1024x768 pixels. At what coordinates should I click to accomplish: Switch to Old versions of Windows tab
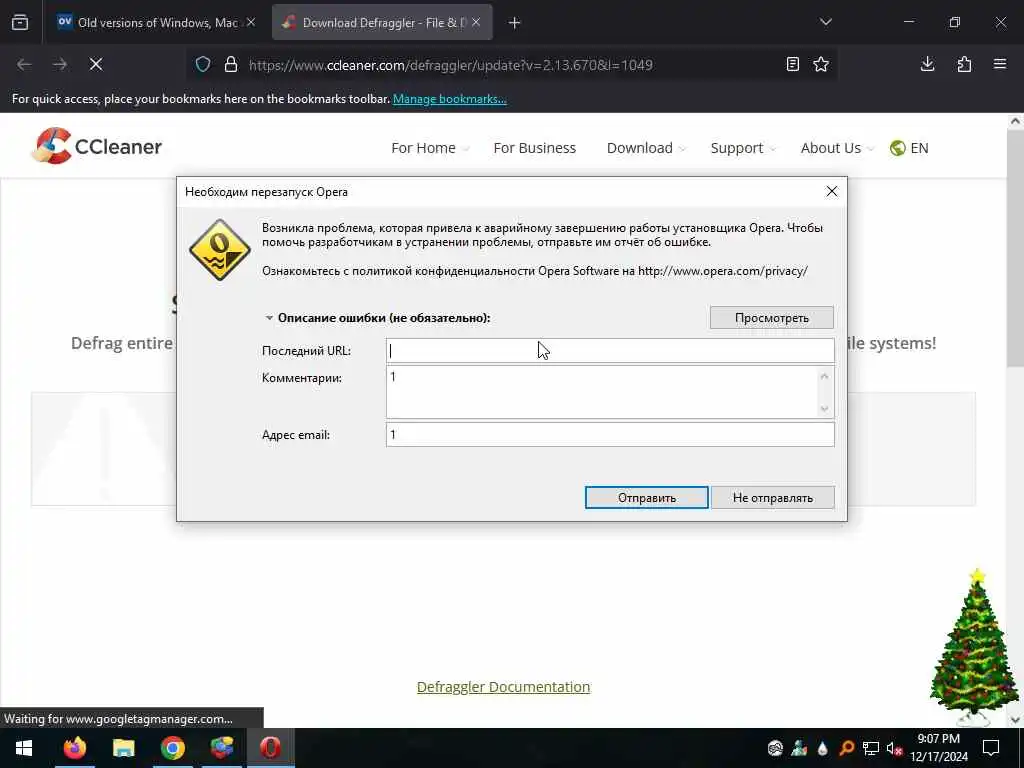[156, 22]
